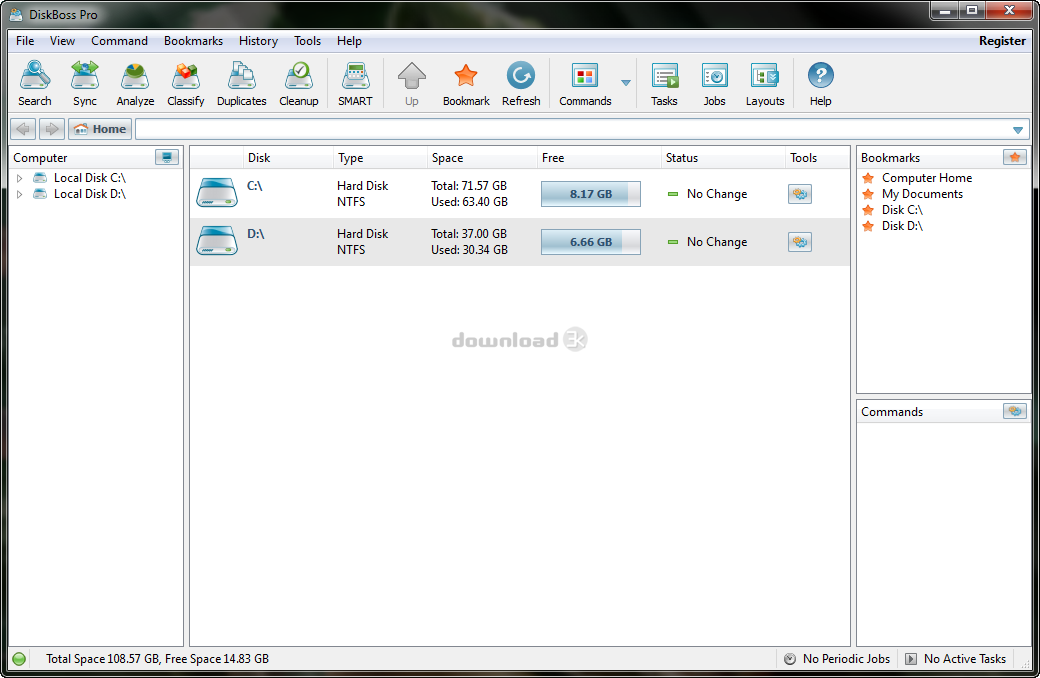This screenshot has width=1040, height=678.
Task: Click the Total Space 108.57 GB status text
Action: coord(157,659)
